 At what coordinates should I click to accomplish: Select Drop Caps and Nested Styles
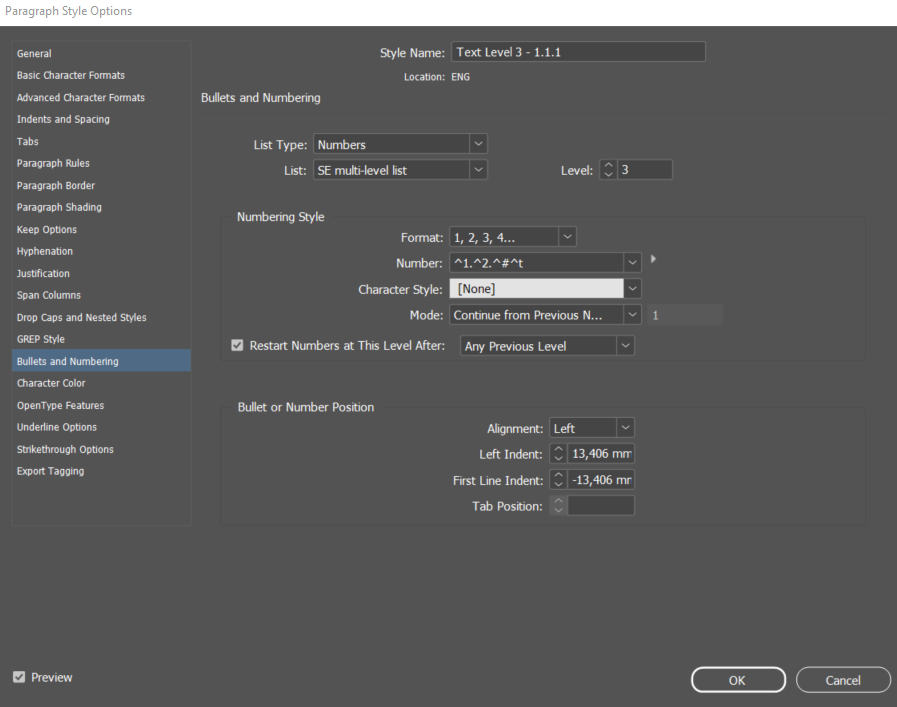[x=81, y=317]
